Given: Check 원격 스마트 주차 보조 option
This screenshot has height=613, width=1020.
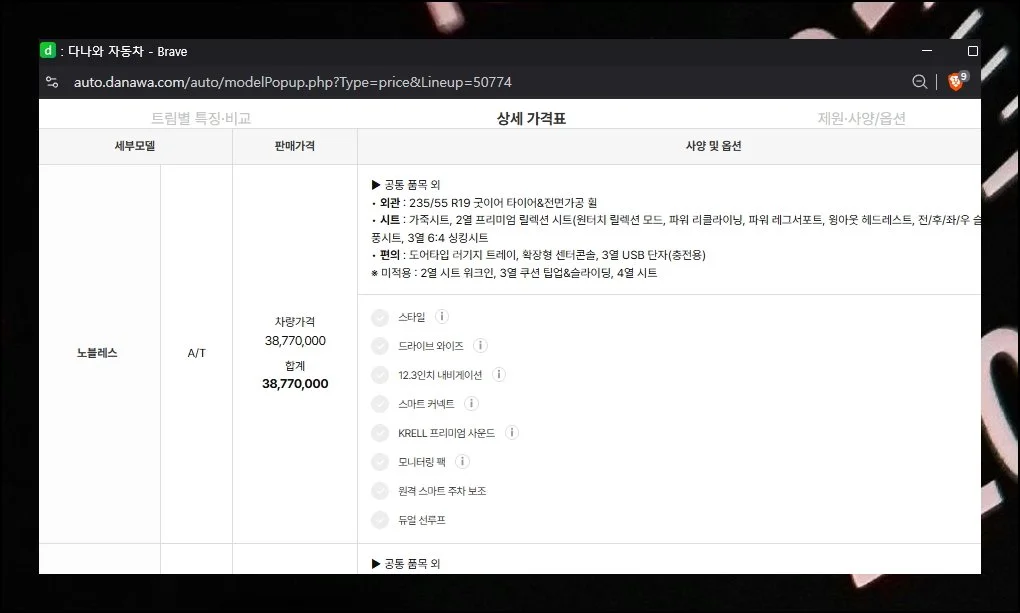Looking at the screenshot, I should pyautogui.click(x=380, y=491).
